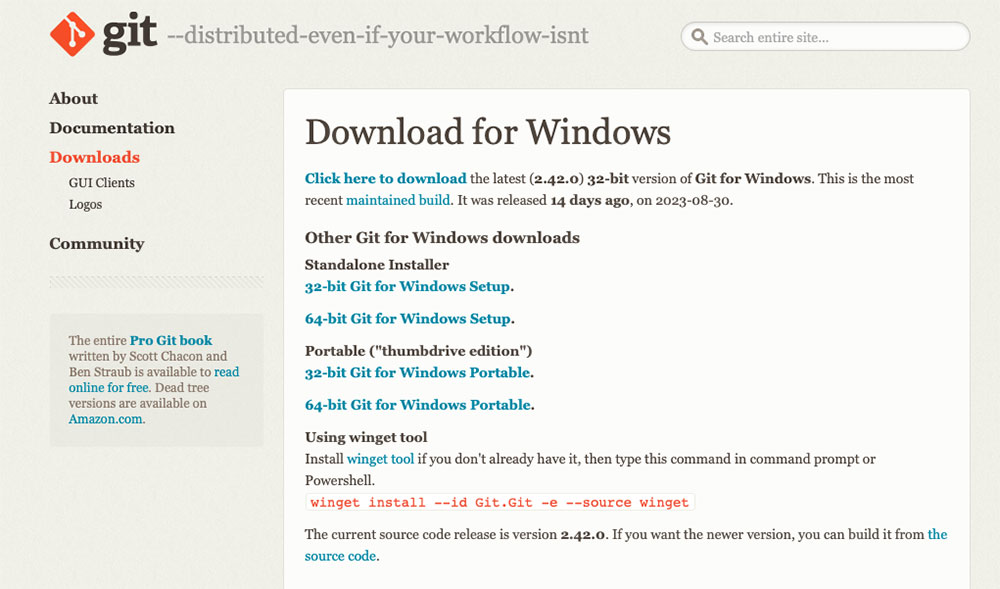
Task: Download 32-bit Git for Windows Setup
Action: pyautogui.click(x=408, y=286)
